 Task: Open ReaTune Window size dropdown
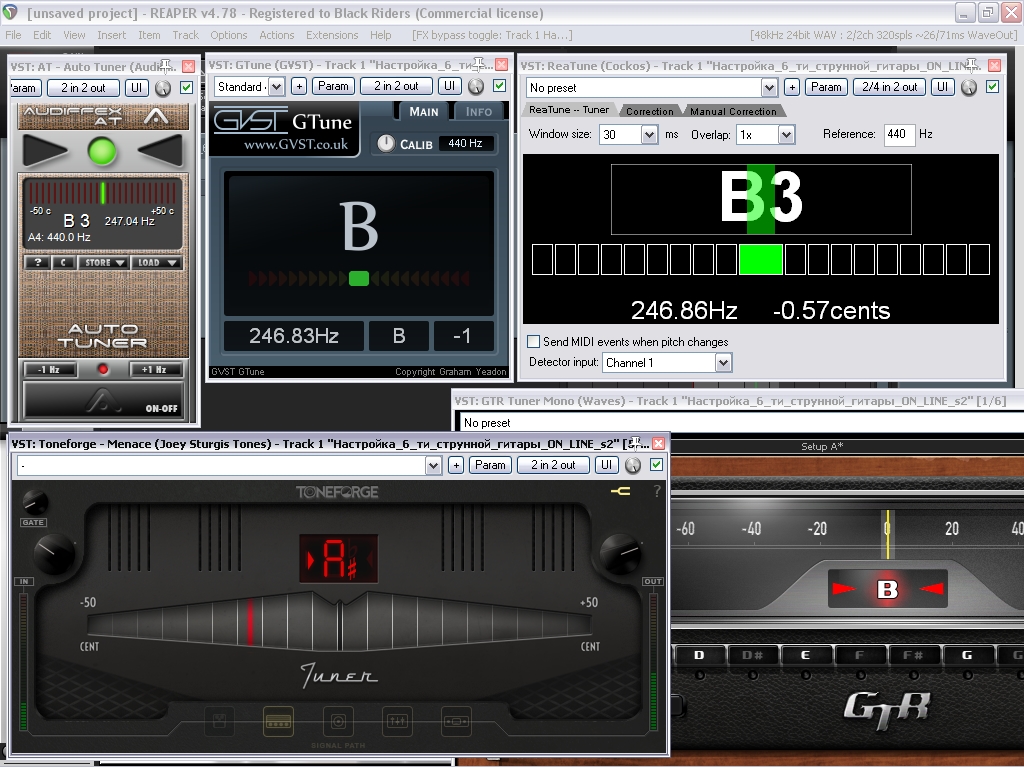pyautogui.click(x=648, y=135)
